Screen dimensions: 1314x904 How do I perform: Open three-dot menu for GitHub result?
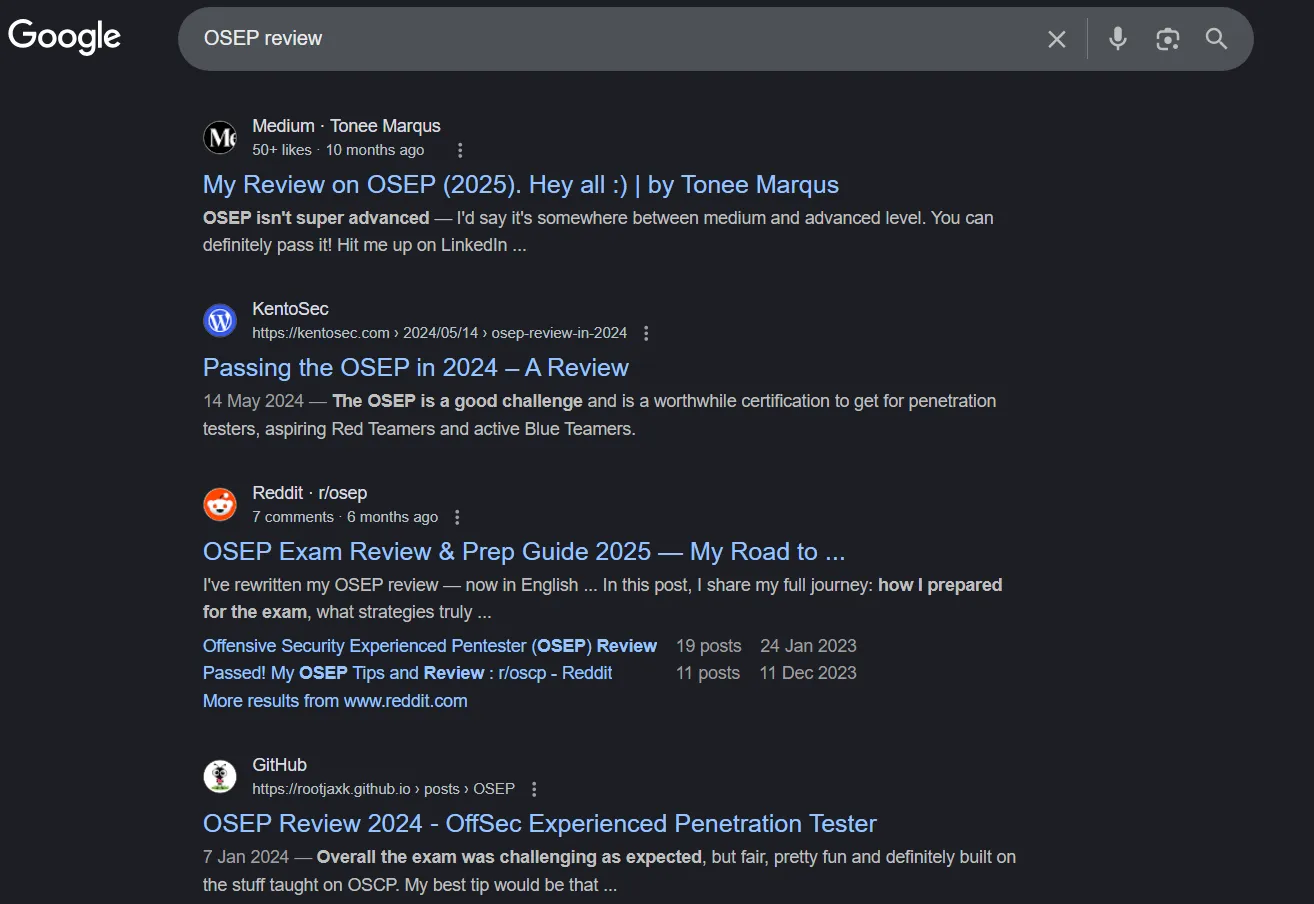point(534,789)
